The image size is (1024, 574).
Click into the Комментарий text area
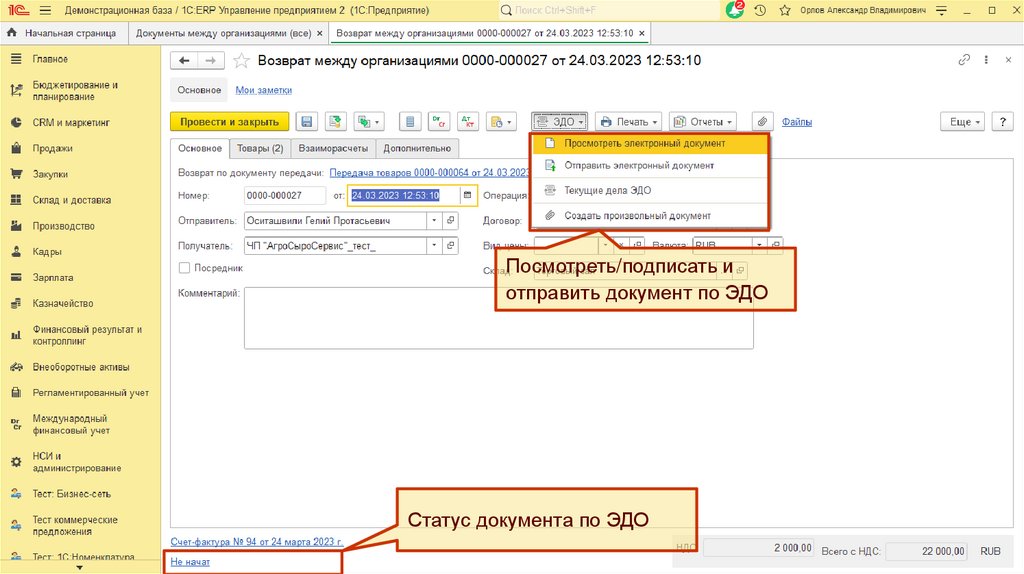(498, 318)
